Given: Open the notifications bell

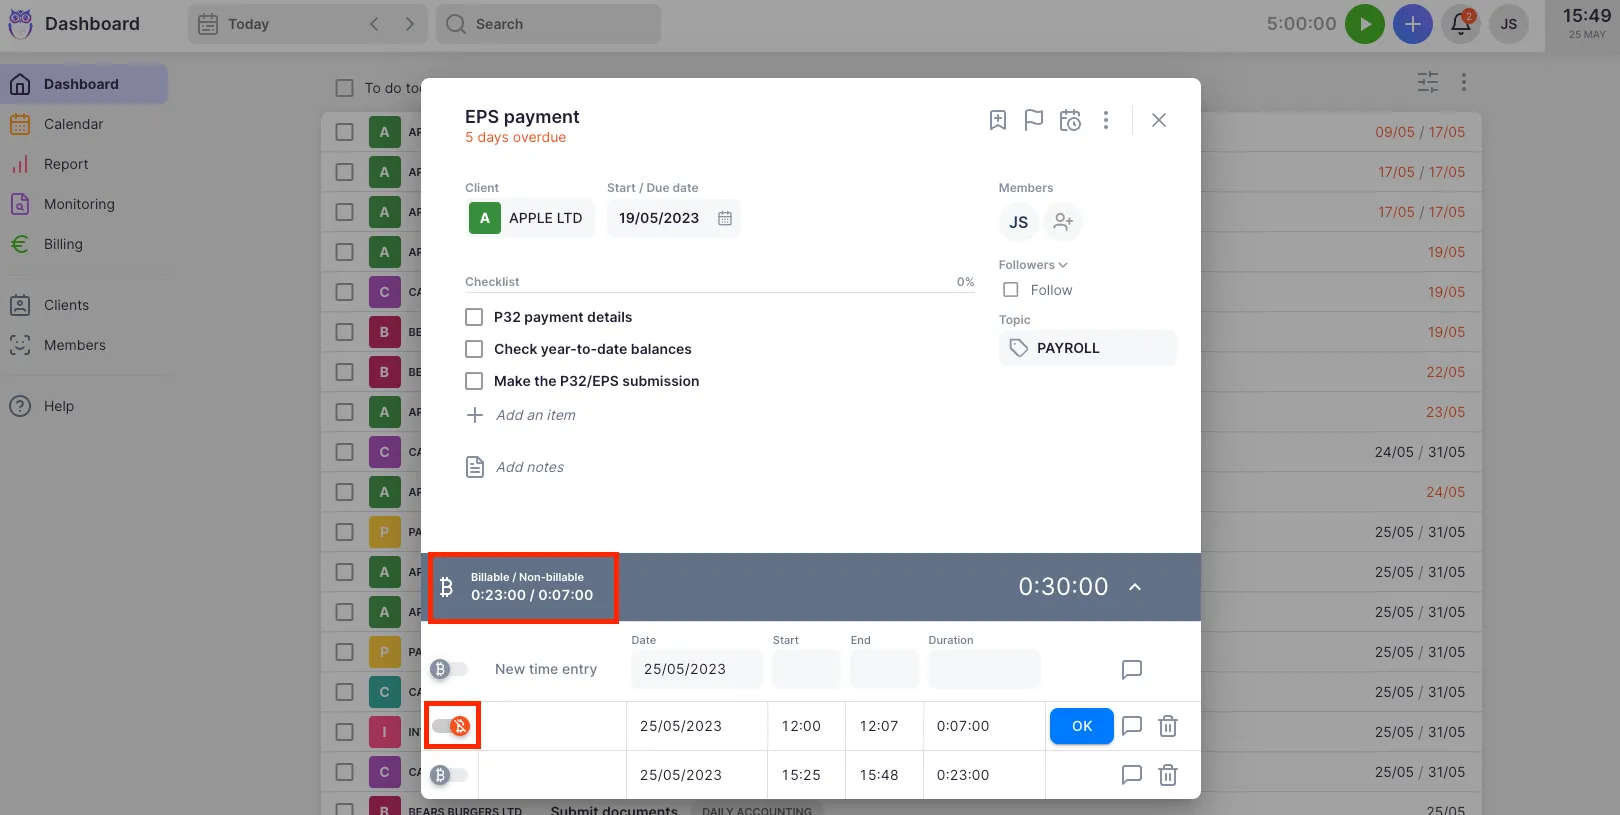Looking at the screenshot, I should 1460,24.
